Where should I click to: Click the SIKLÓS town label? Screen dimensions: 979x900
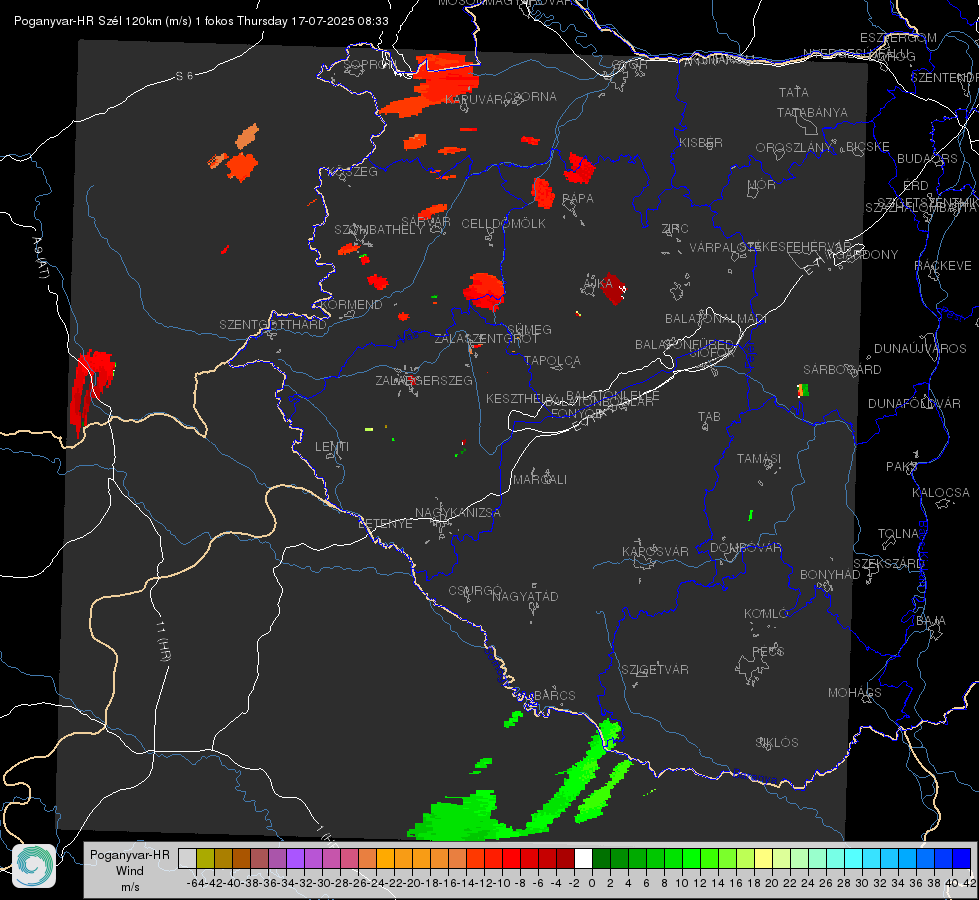[x=777, y=743]
